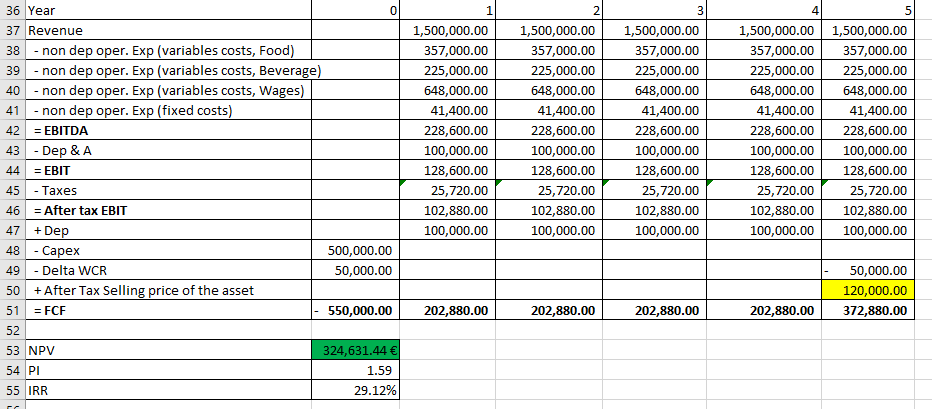932x409 pixels.
Task: Click the yellow 120,000.00 selling price cell
Action: pos(868,290)
